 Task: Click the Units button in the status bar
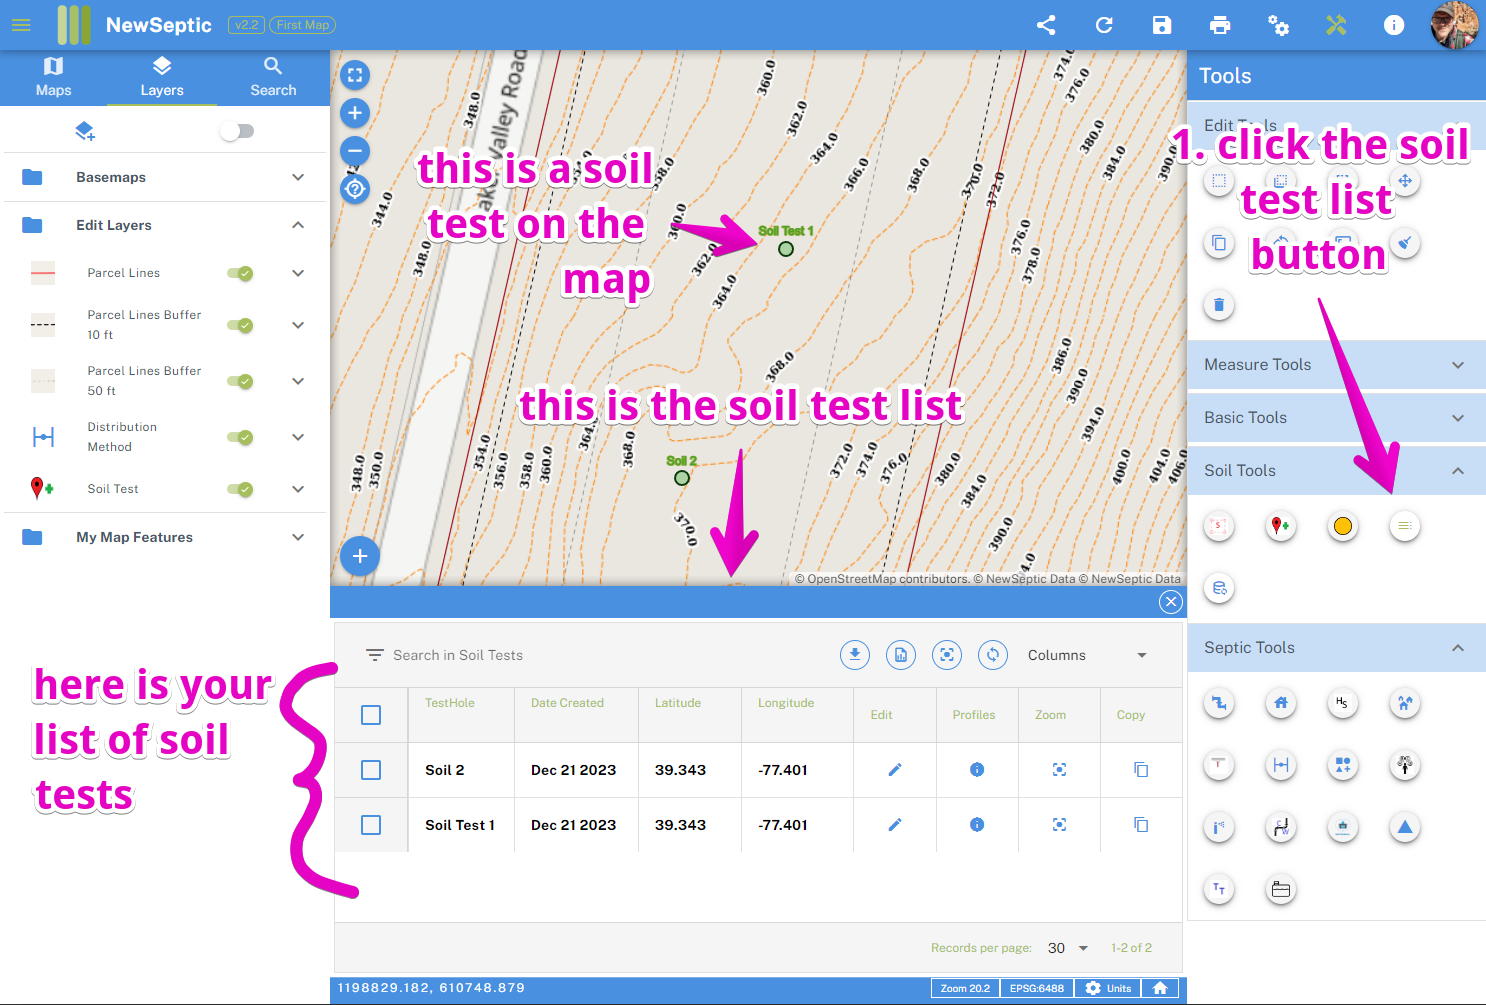1108,988
